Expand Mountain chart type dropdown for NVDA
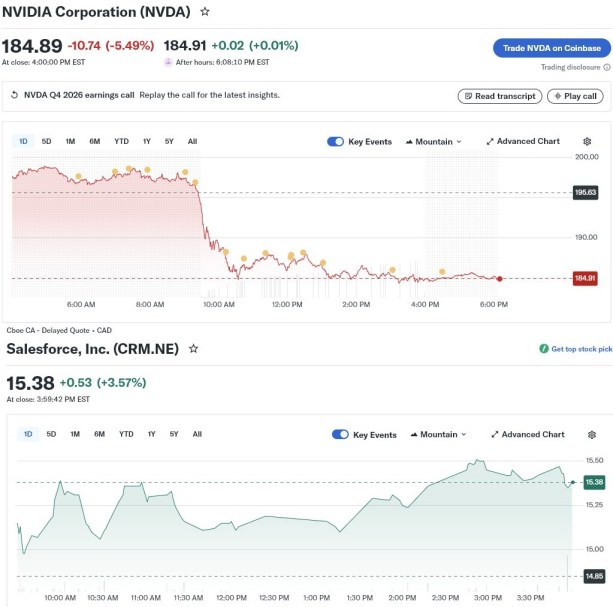This screenshot has height=607, width=613. coord(434,142)
